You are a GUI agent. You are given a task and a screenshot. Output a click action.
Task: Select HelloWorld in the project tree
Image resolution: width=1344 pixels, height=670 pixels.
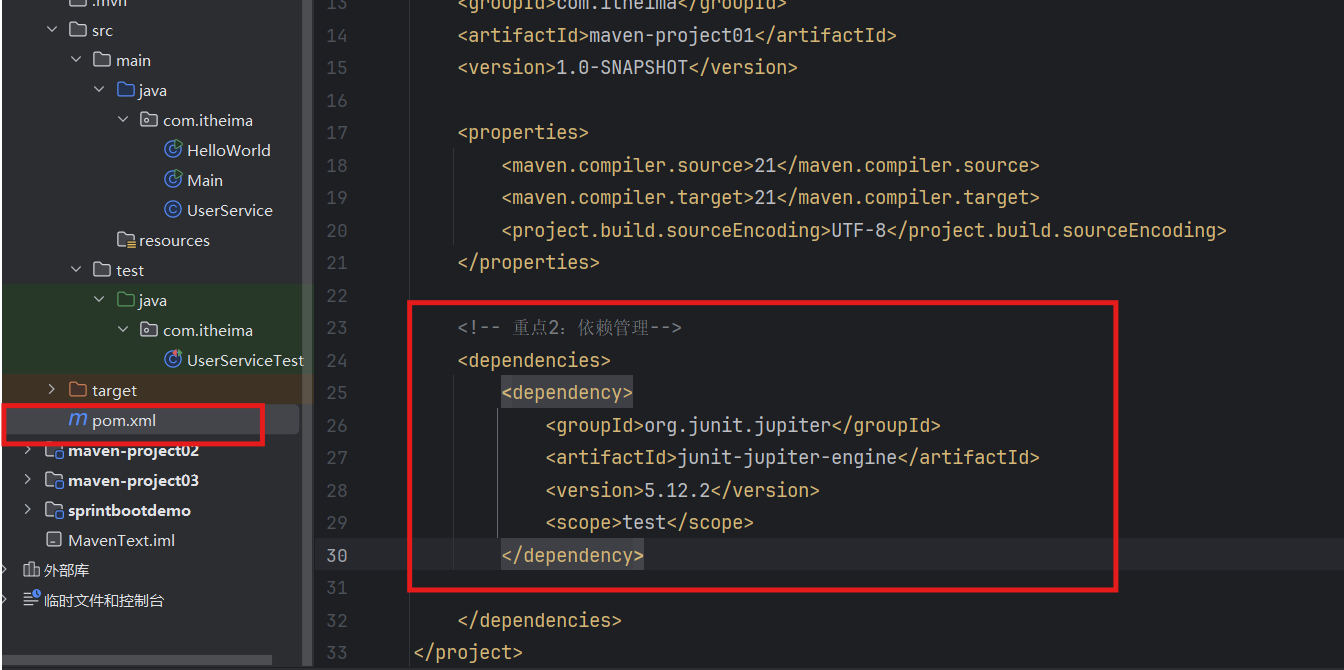tap(229, 150)
